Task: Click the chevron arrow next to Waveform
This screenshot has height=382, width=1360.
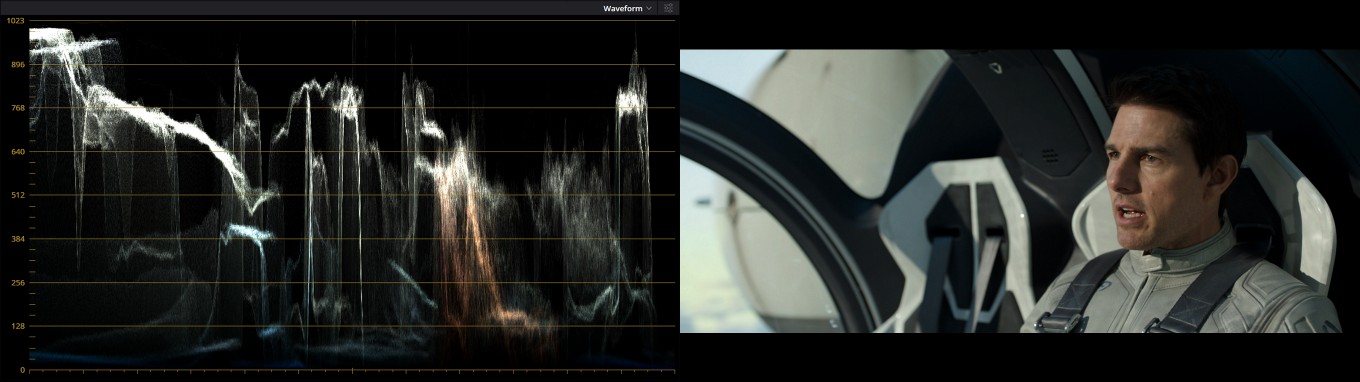Action: 649,8
